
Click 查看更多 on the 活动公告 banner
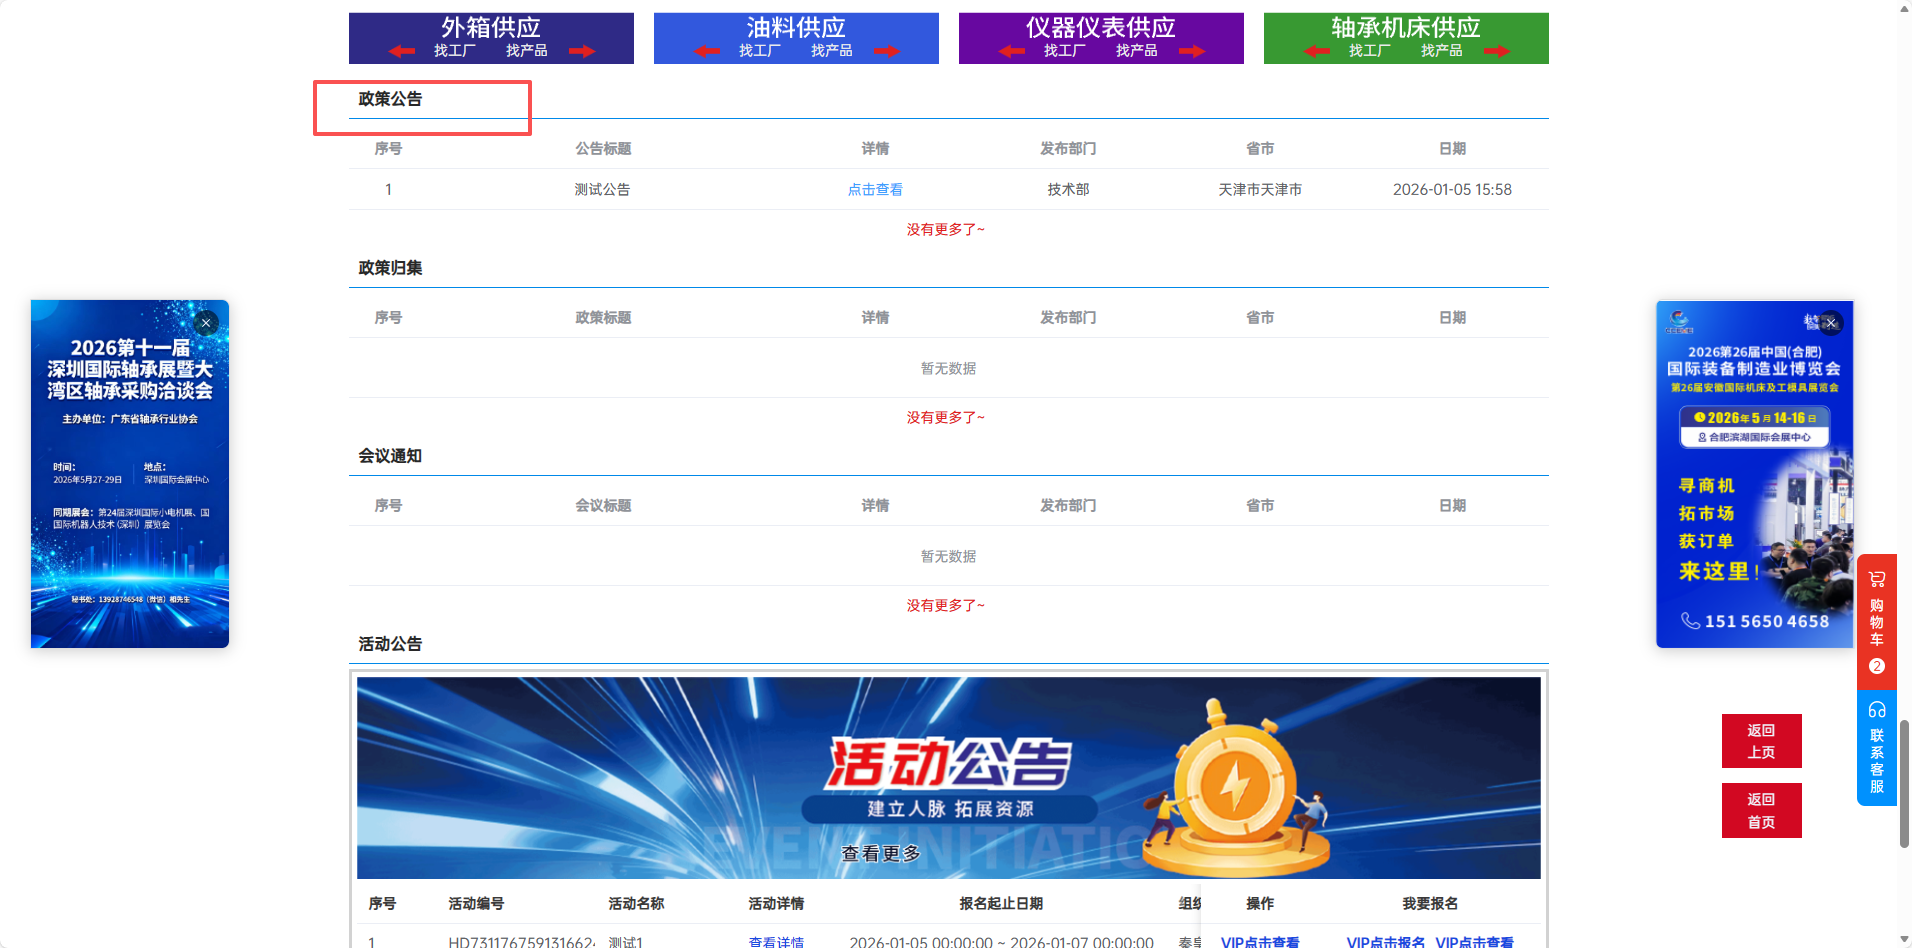[x=880, y=853]
